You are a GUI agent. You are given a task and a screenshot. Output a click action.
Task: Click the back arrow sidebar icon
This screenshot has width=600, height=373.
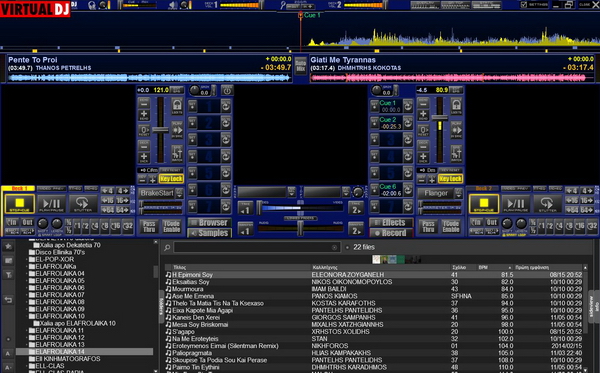click(x=8, y=300)
